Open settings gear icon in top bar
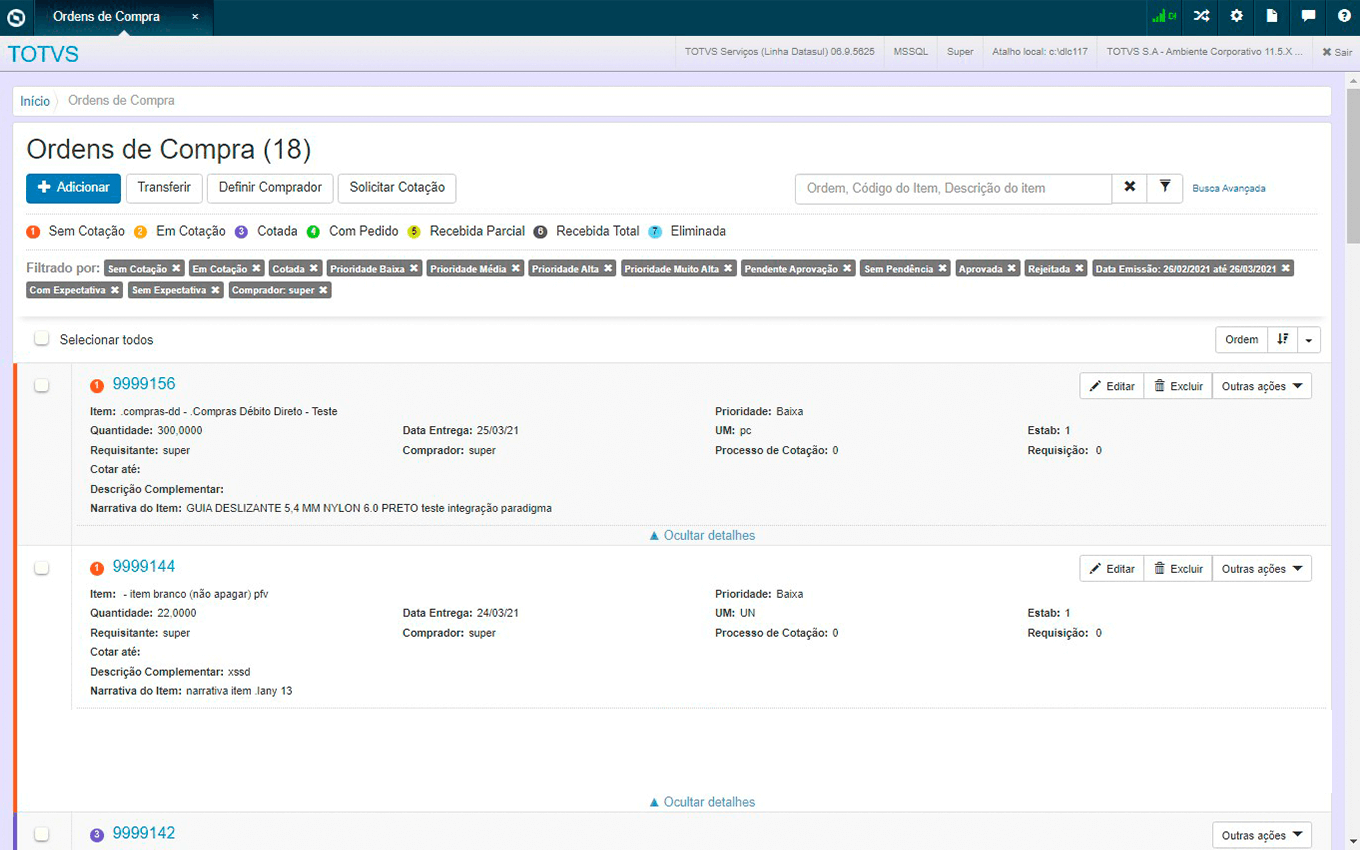 click(1237, 16)
